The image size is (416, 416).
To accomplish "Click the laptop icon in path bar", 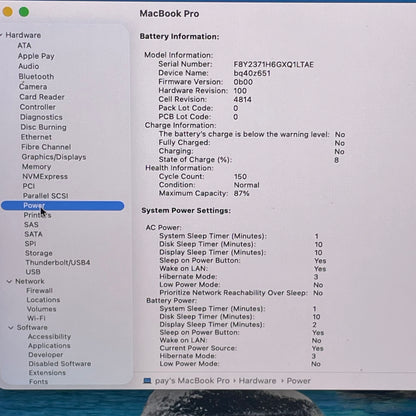I will pos(147,381).
